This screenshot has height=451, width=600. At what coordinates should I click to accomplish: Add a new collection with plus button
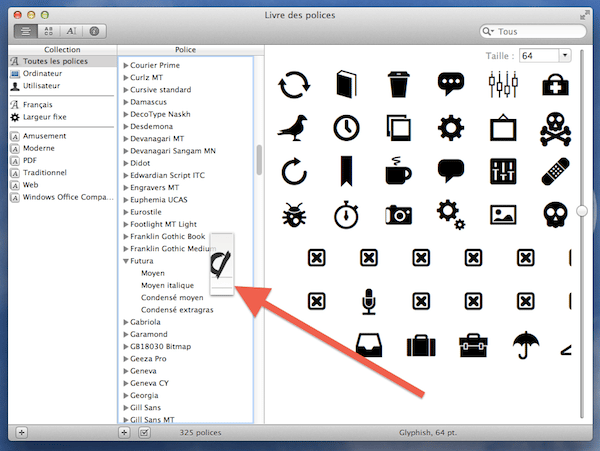[x=22, y=433]
